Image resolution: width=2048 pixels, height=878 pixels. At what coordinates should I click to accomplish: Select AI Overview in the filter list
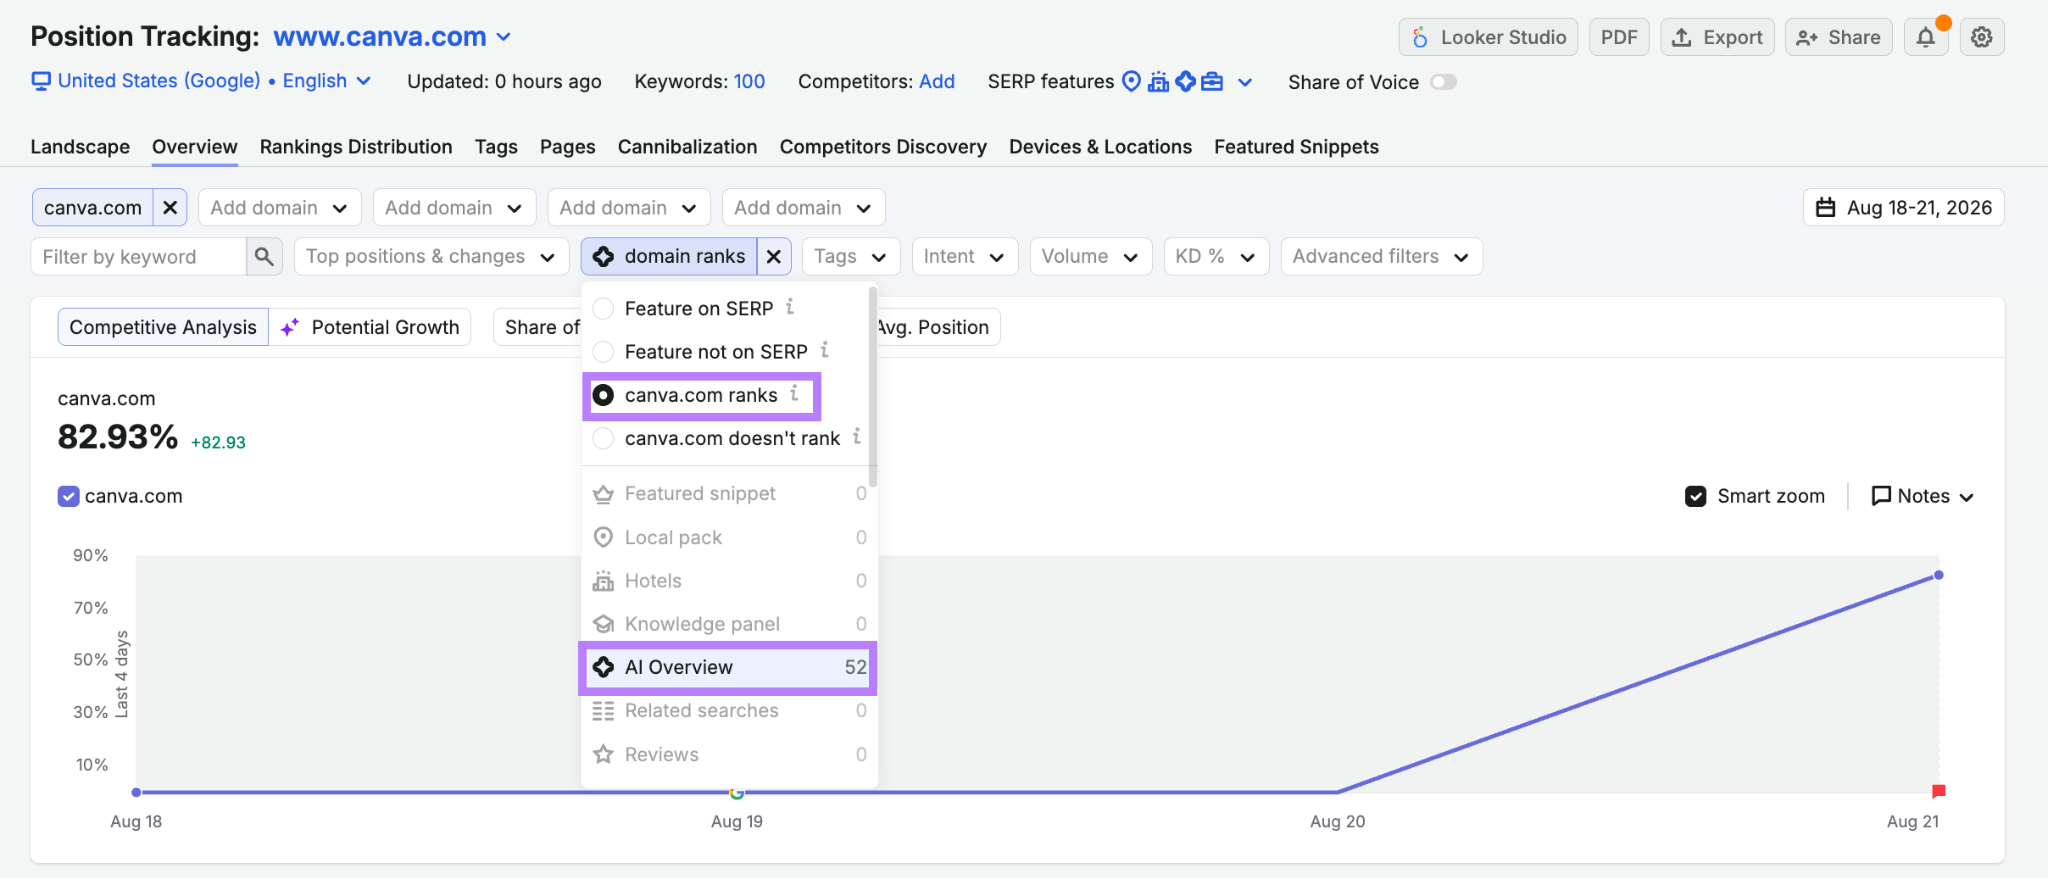pyautogui.click(x=728, y=667)
